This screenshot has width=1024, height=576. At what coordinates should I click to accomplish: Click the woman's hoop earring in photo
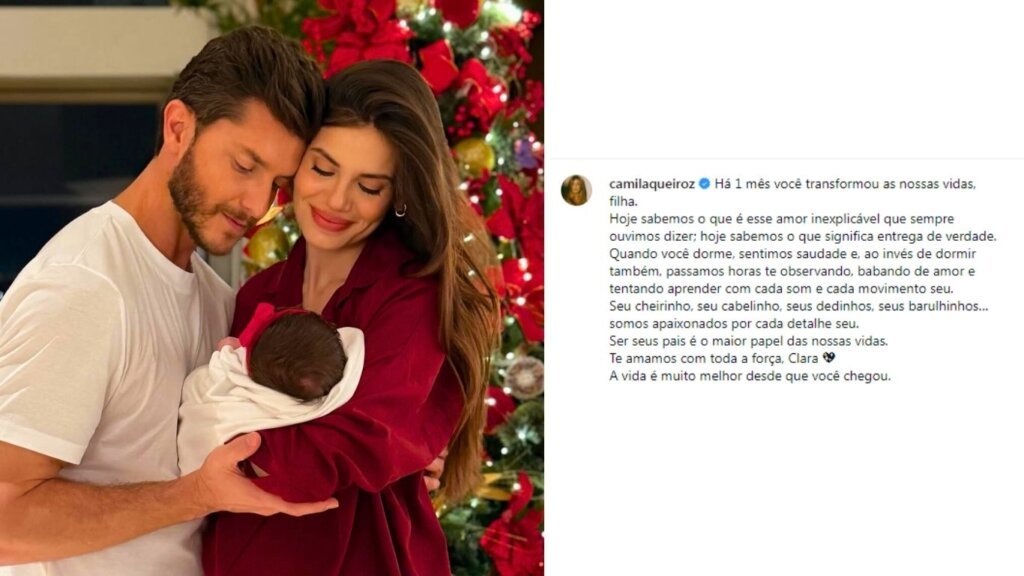coord(400,210)
